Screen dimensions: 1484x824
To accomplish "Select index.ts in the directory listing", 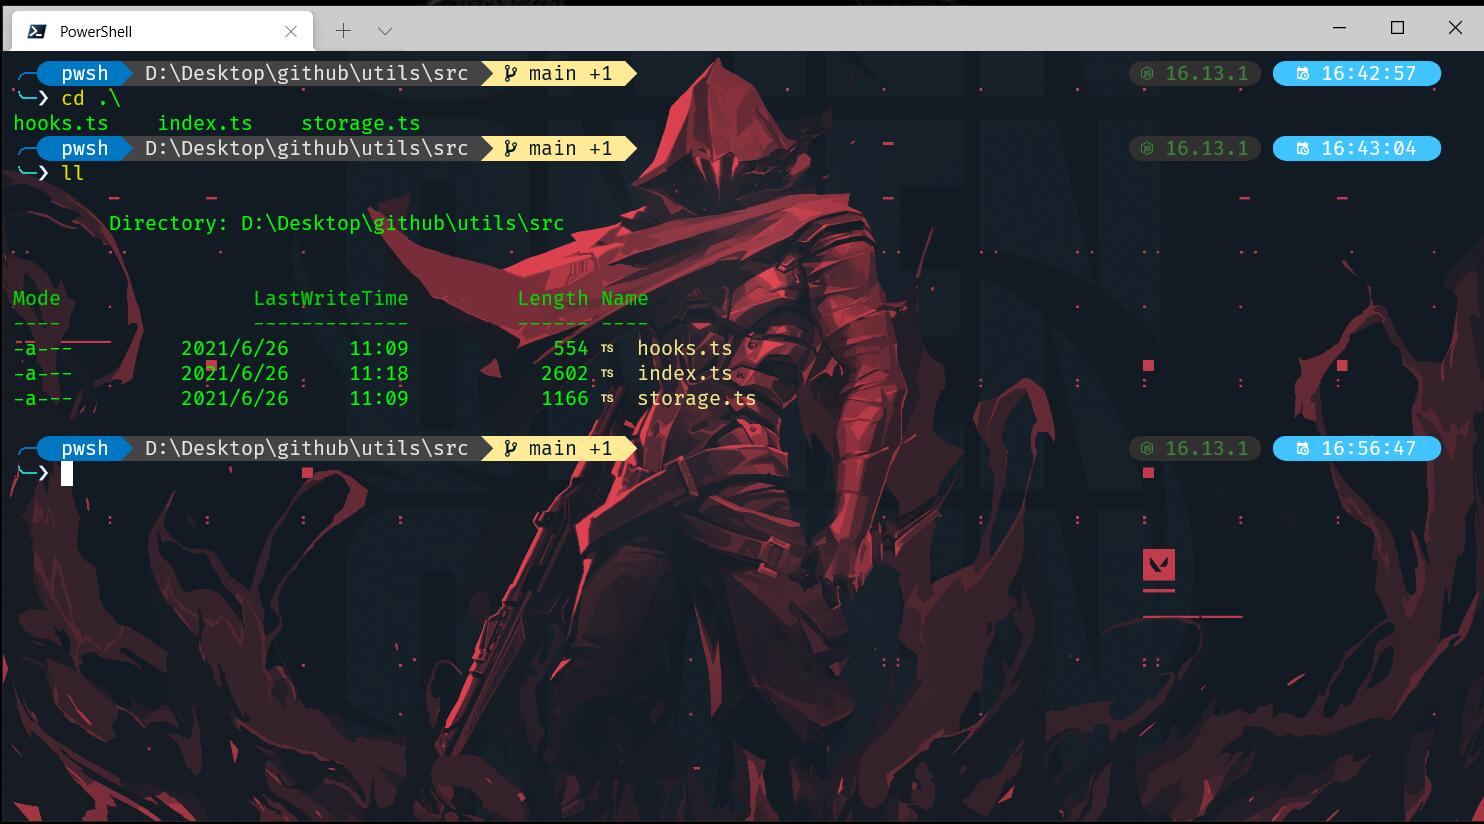I will coord(685,373).
